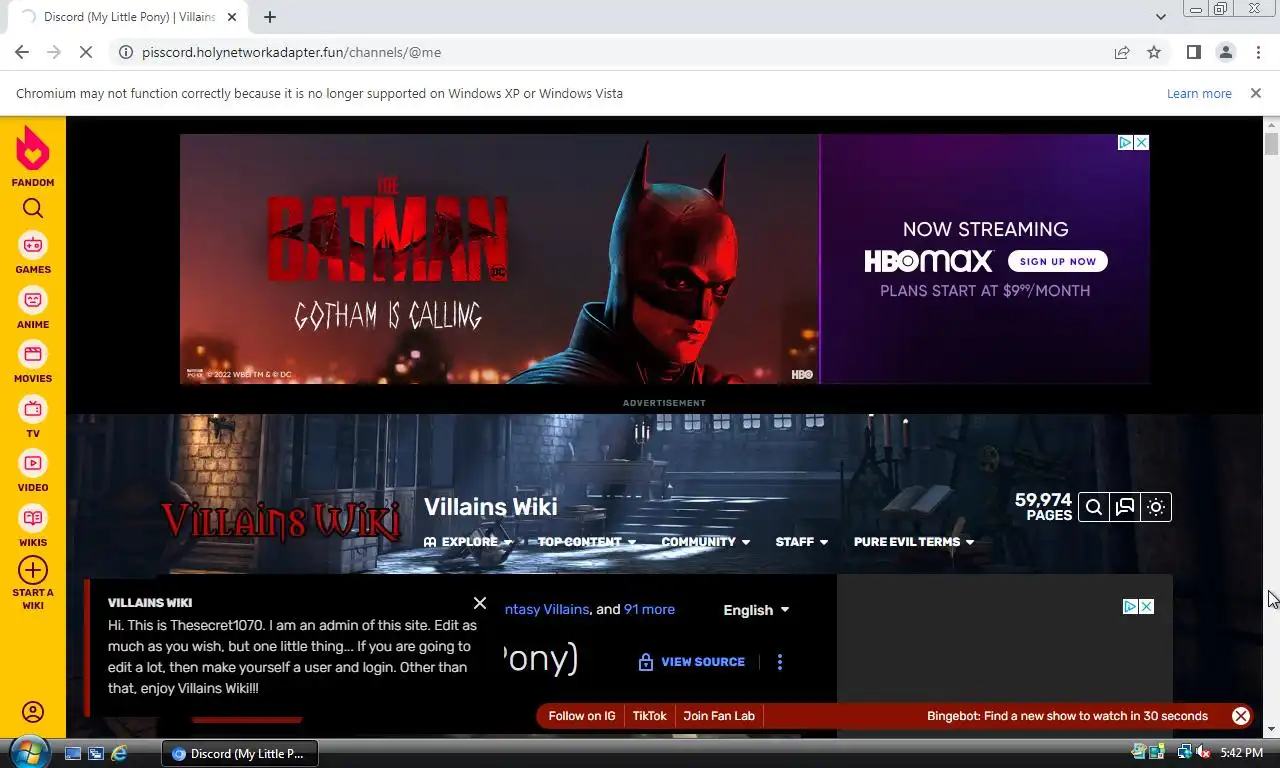Select Discord taskbar window button
Screen dimensions: 1280x768
pyautogui.click(x=240, y=754)
